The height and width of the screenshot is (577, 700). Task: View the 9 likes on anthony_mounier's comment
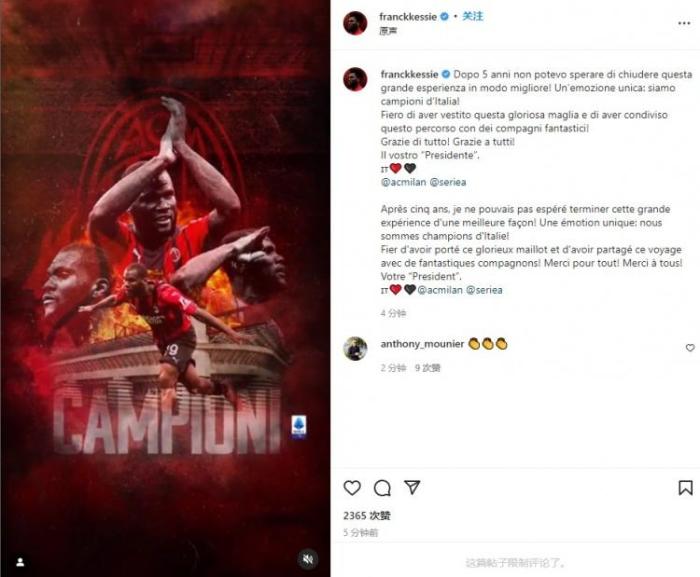click(x=427, y=368)
